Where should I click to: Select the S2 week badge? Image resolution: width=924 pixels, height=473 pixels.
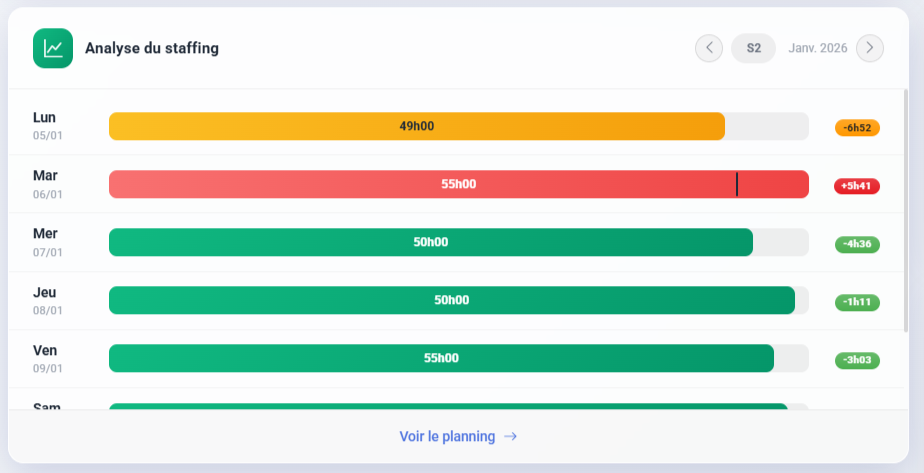click(753, 48)
